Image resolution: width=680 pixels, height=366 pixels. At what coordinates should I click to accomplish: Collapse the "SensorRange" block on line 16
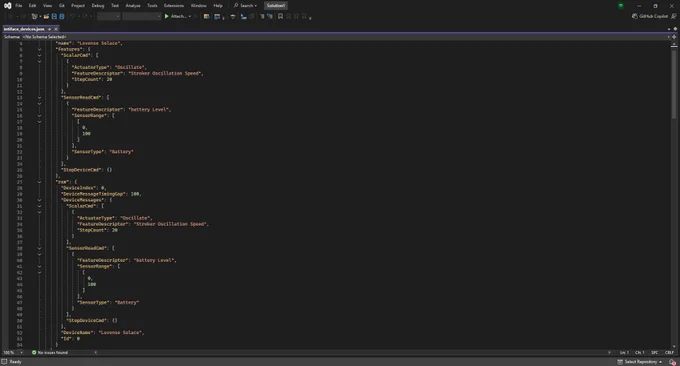click(x=39, y=116)
